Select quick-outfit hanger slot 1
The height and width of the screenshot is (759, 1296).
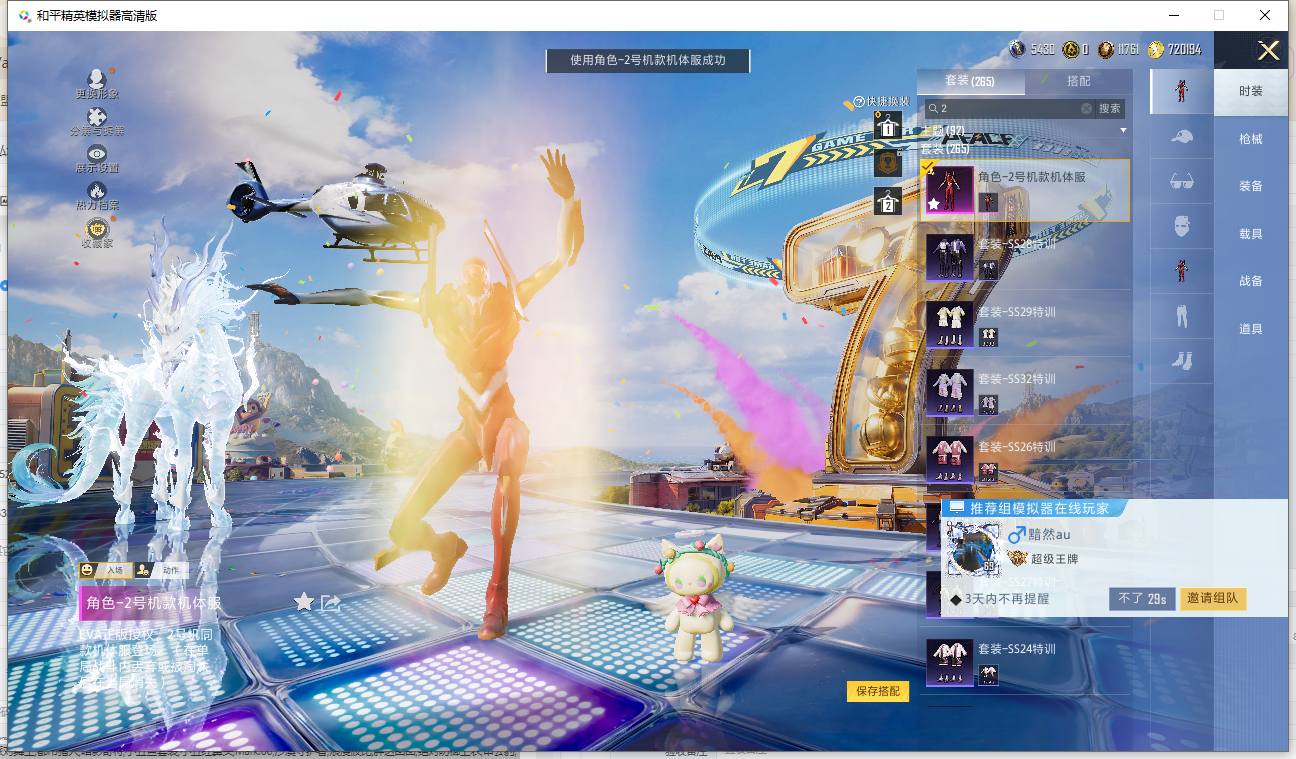888,125
